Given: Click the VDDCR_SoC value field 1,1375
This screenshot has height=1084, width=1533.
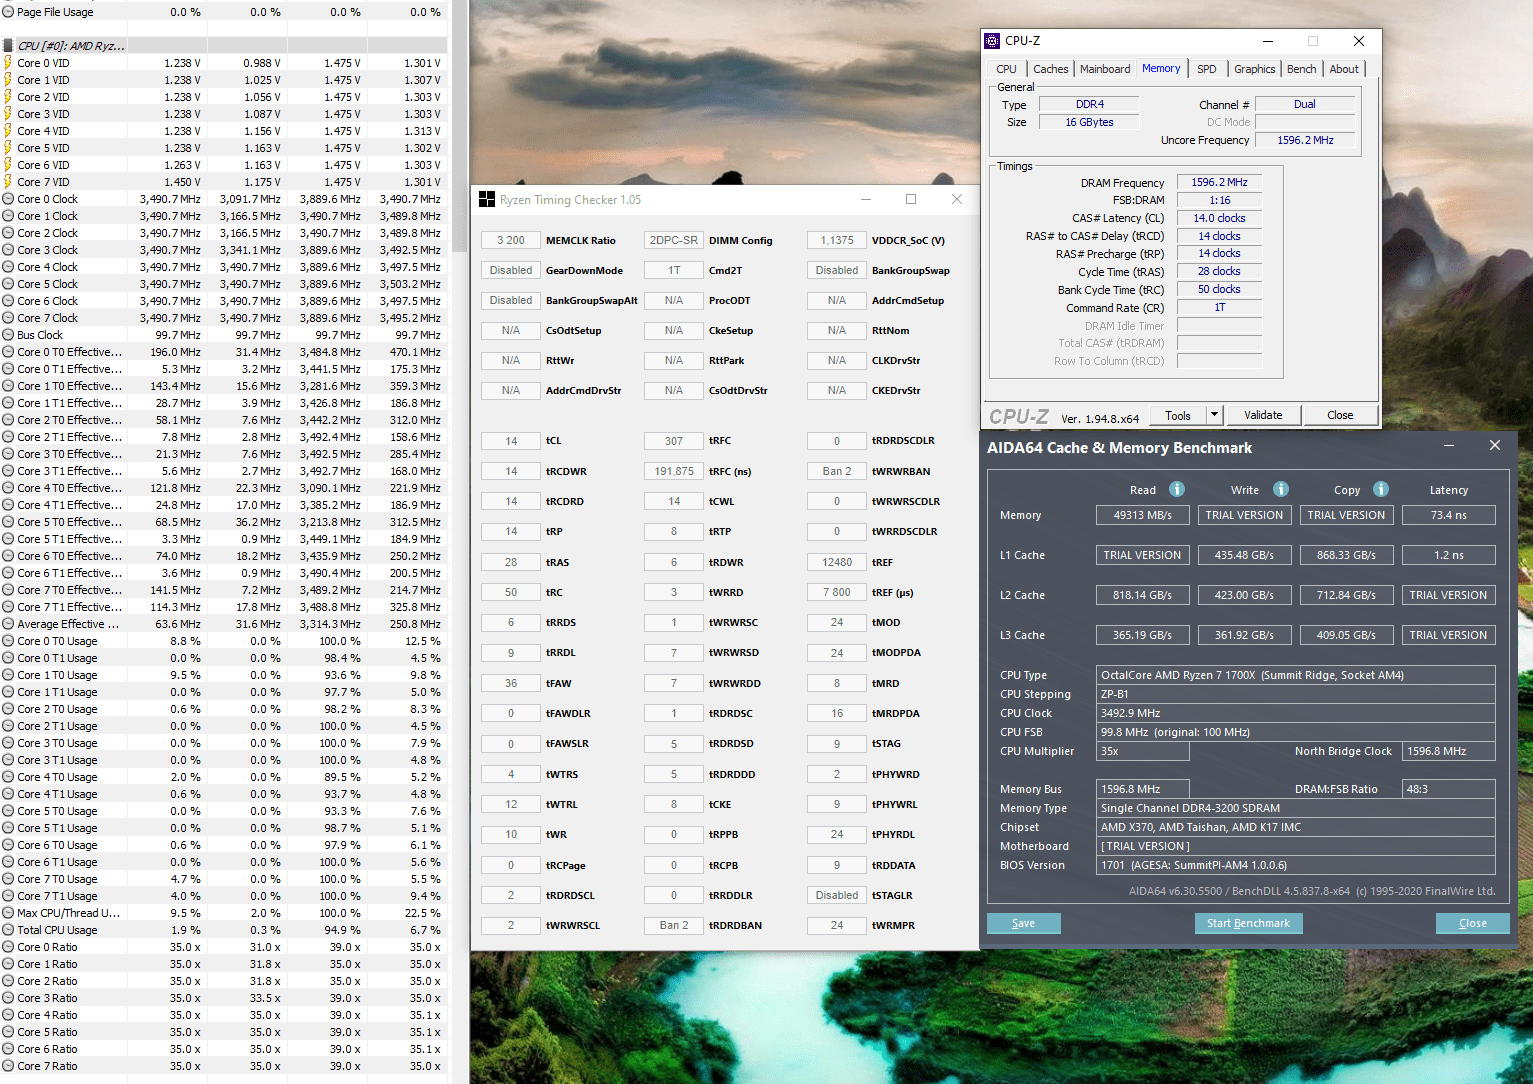Looking at the screenshot, I should 837,240.
